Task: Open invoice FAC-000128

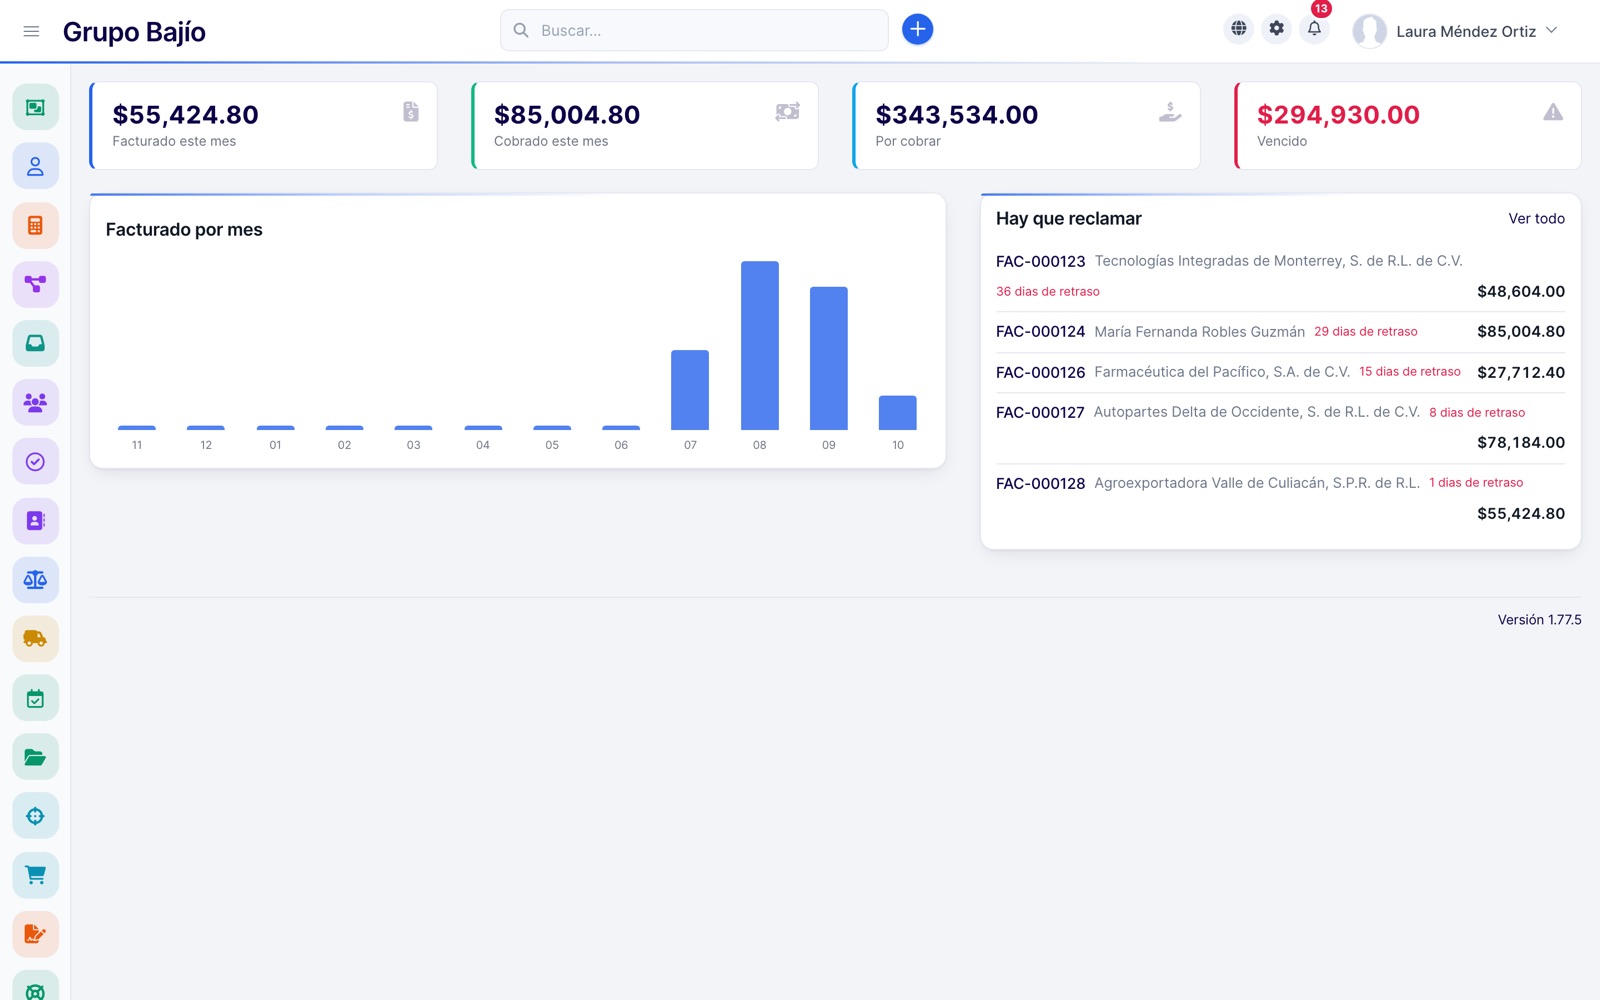Action: coord(1040,483)
